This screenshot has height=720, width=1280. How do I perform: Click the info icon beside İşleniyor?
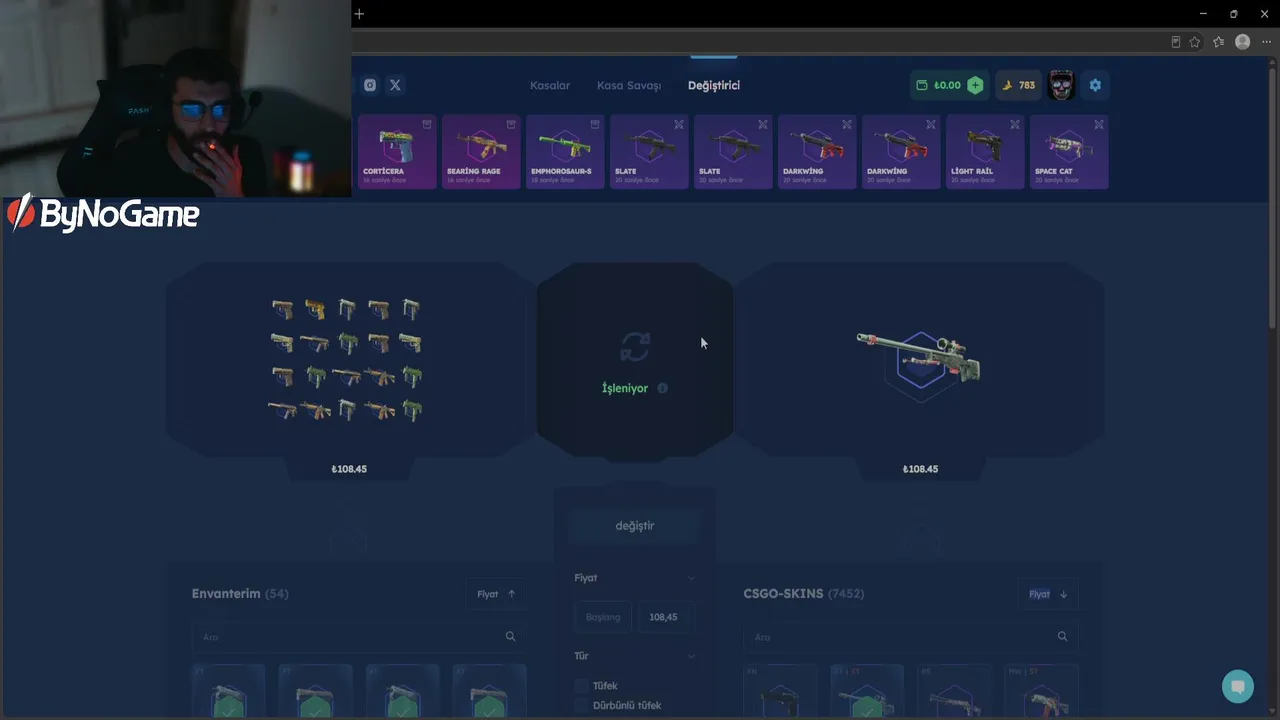tap(662, 388)
